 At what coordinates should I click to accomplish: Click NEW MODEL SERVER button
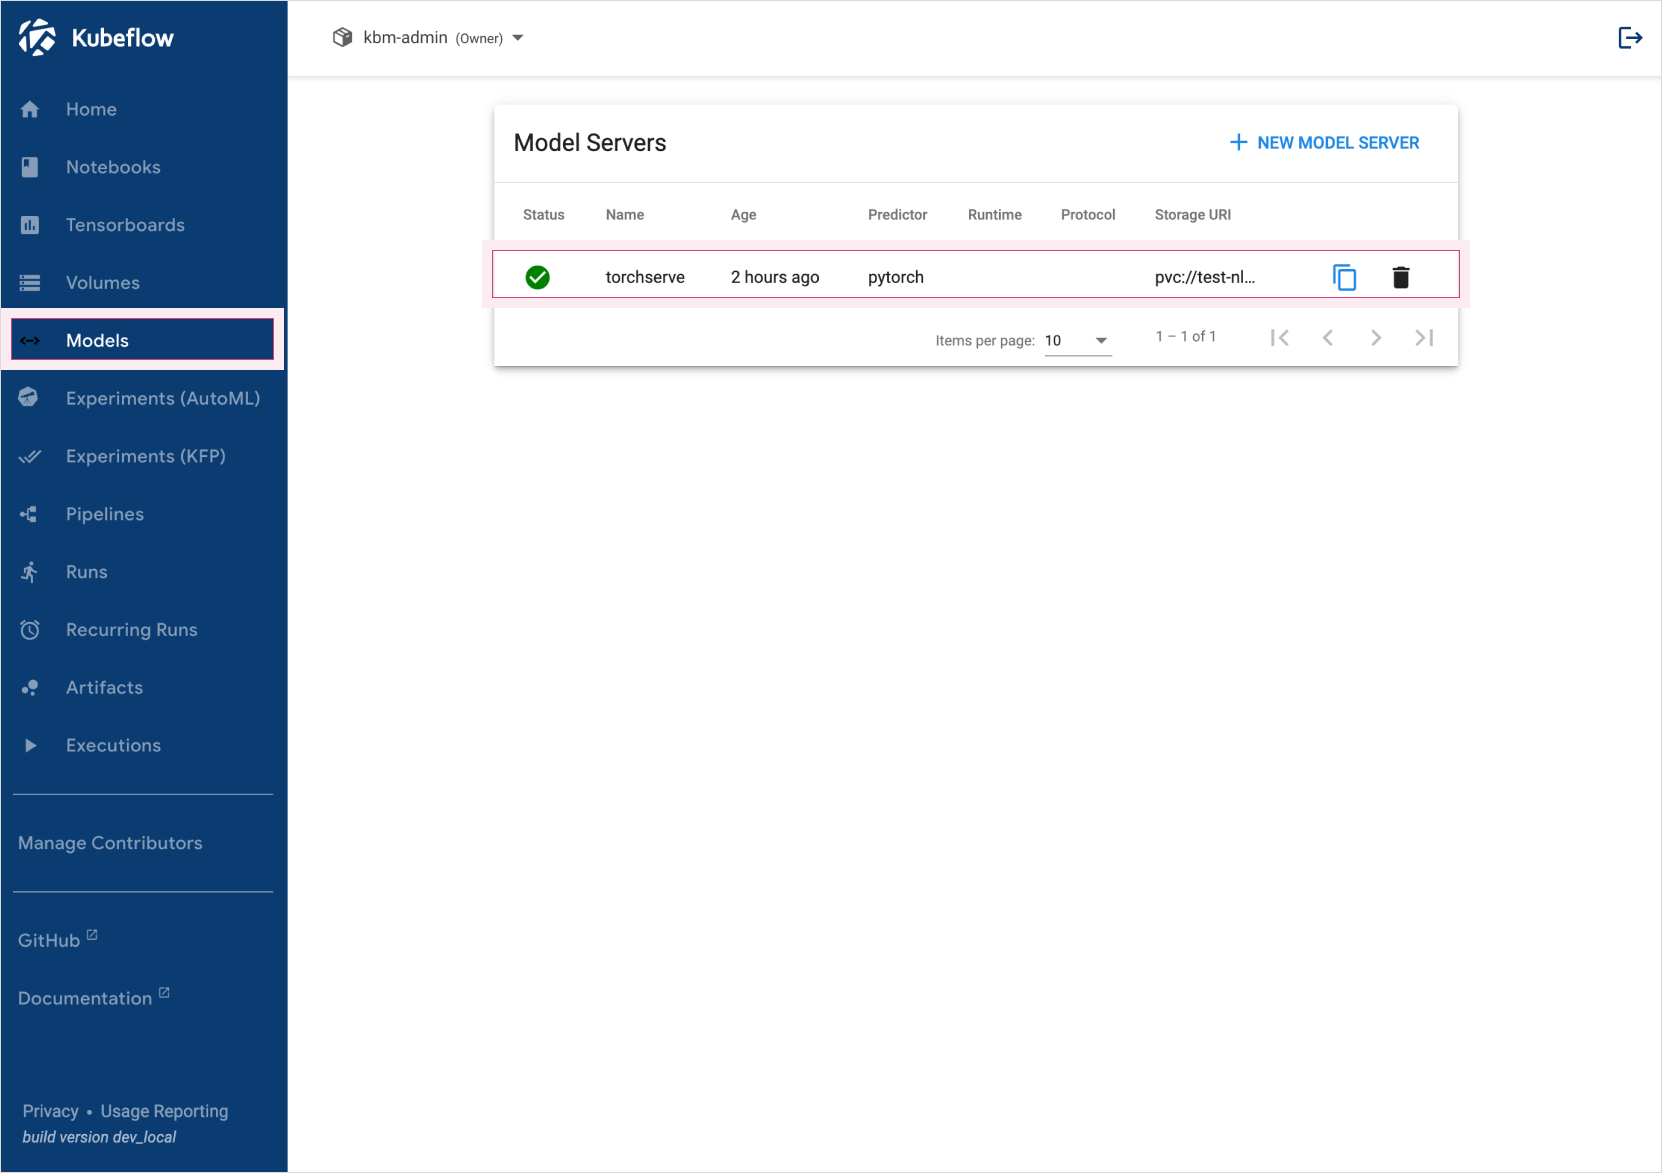click(1324, 143)
